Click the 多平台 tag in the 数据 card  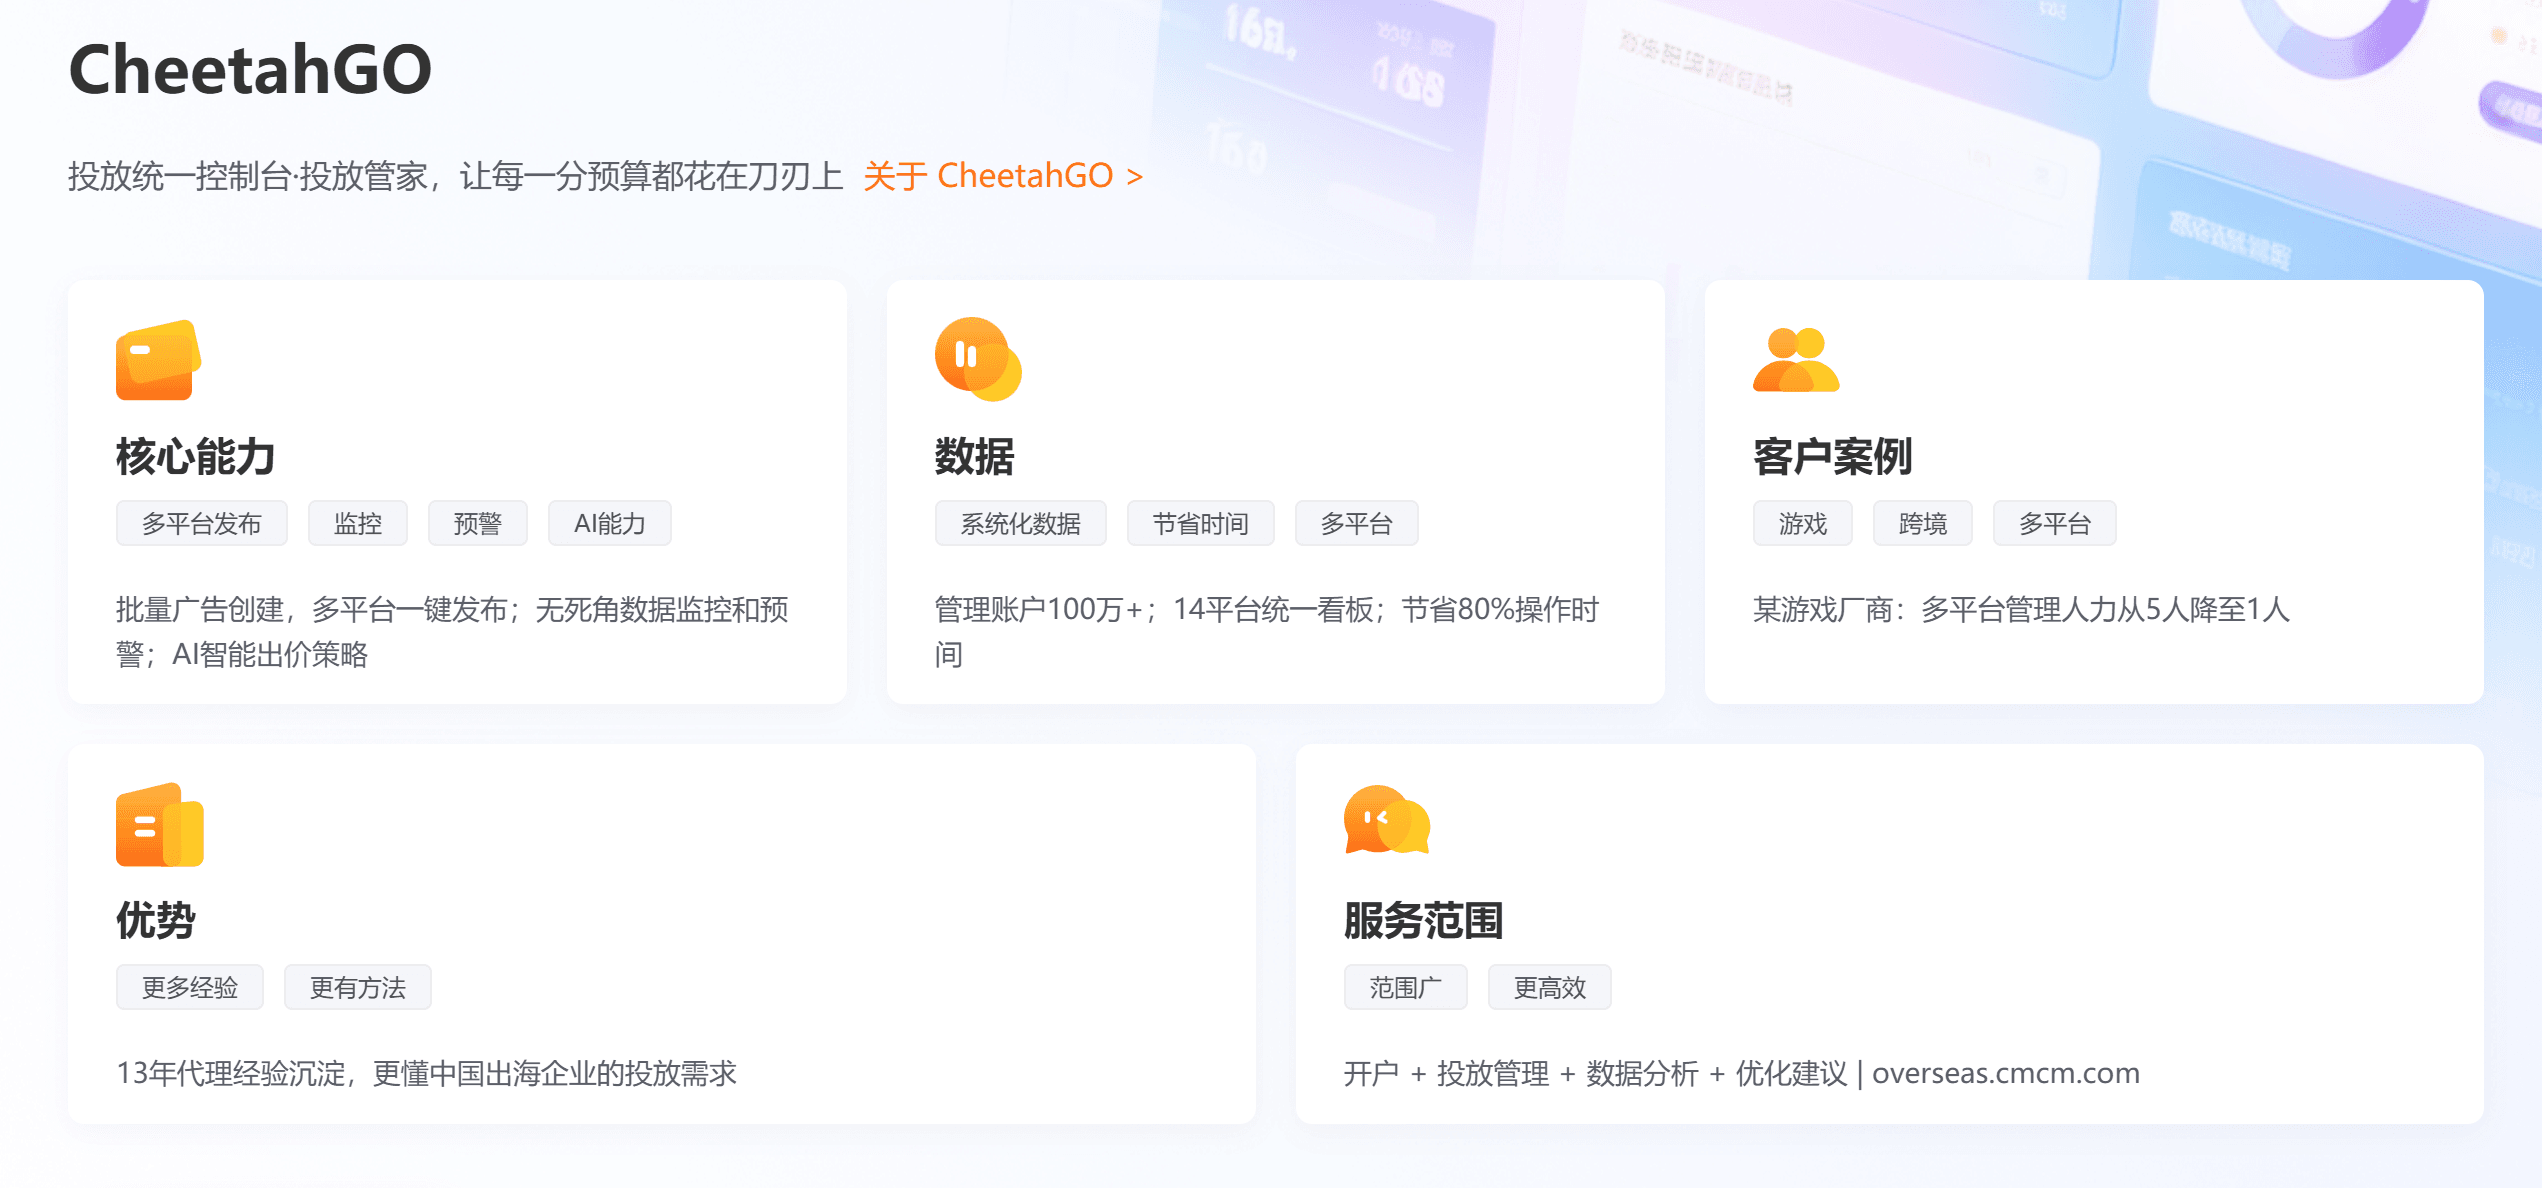click(x=1357, y=523)
